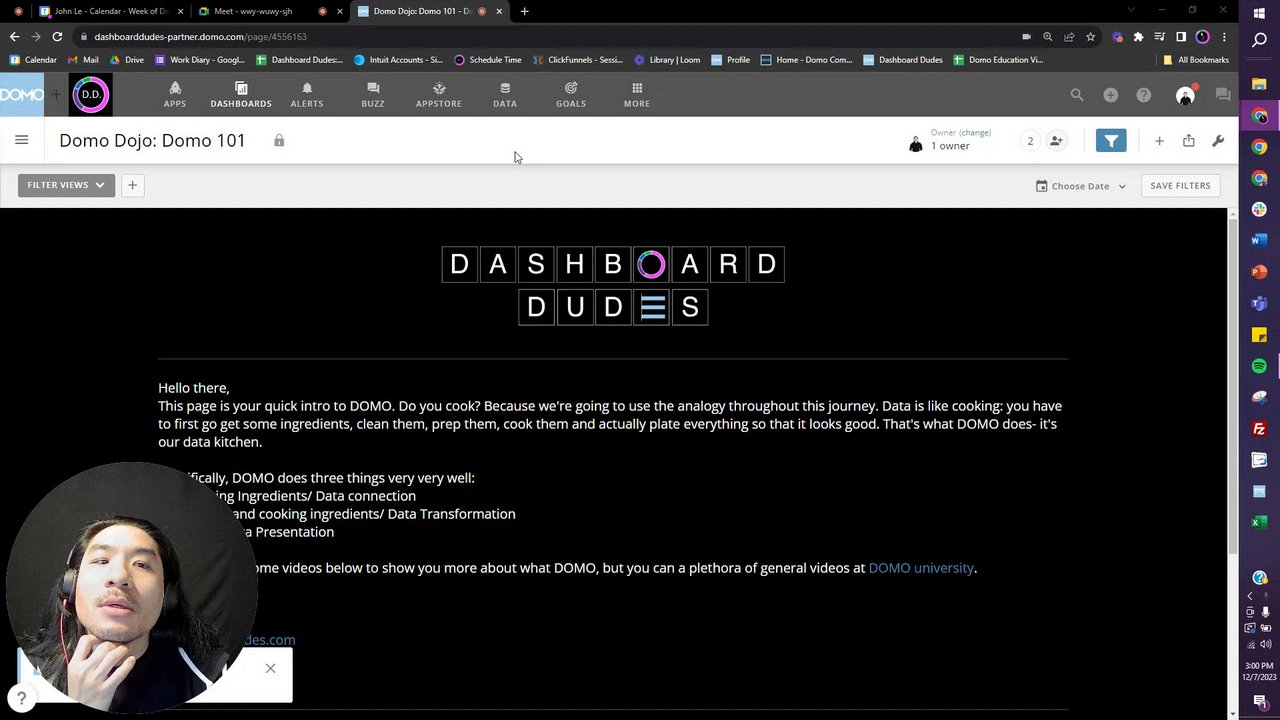Open the Chrome extensions puzzle icon

tap(1138, 37)
